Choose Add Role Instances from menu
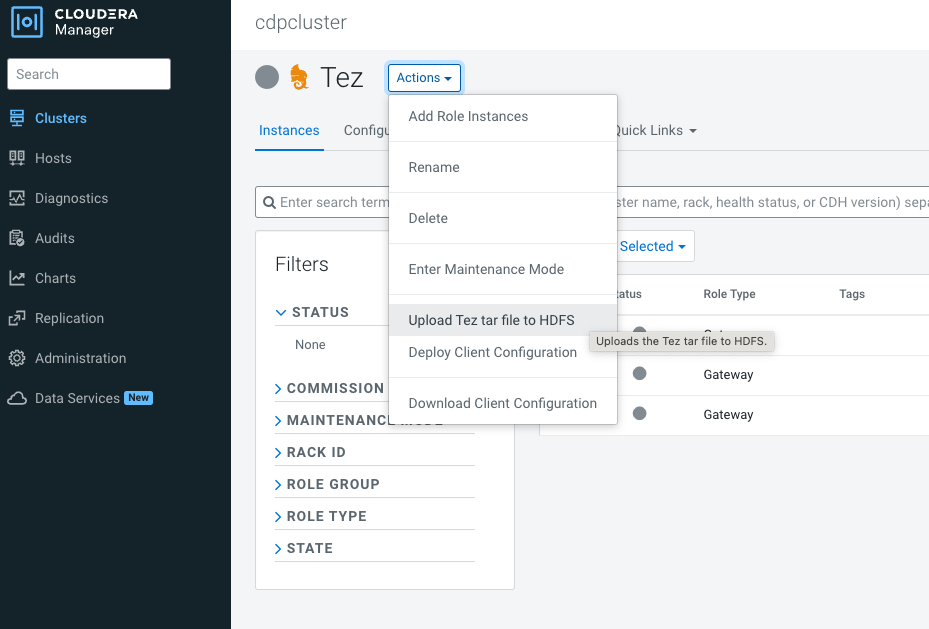 point(503,116)
